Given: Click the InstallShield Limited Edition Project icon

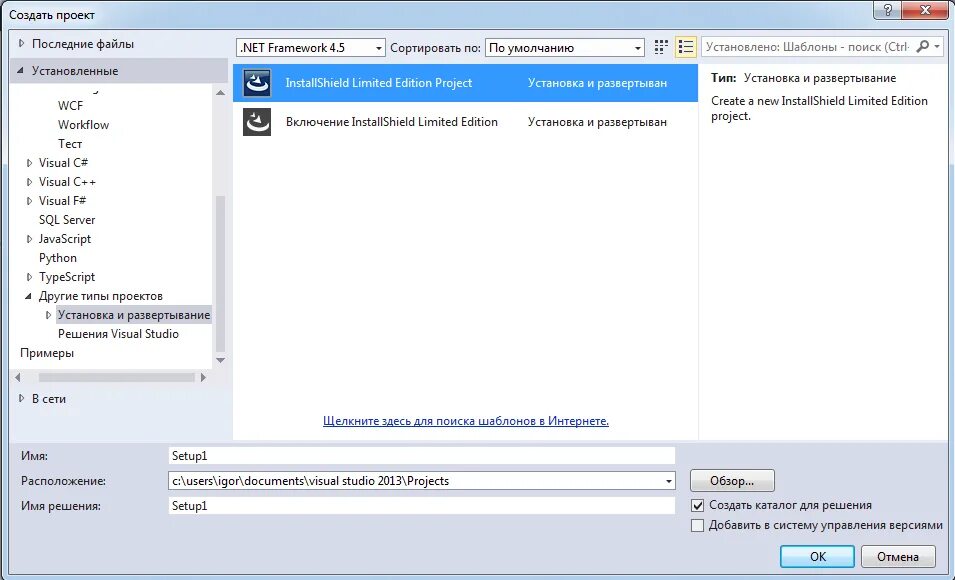Looking at the screenshot, I should (256, 83).
